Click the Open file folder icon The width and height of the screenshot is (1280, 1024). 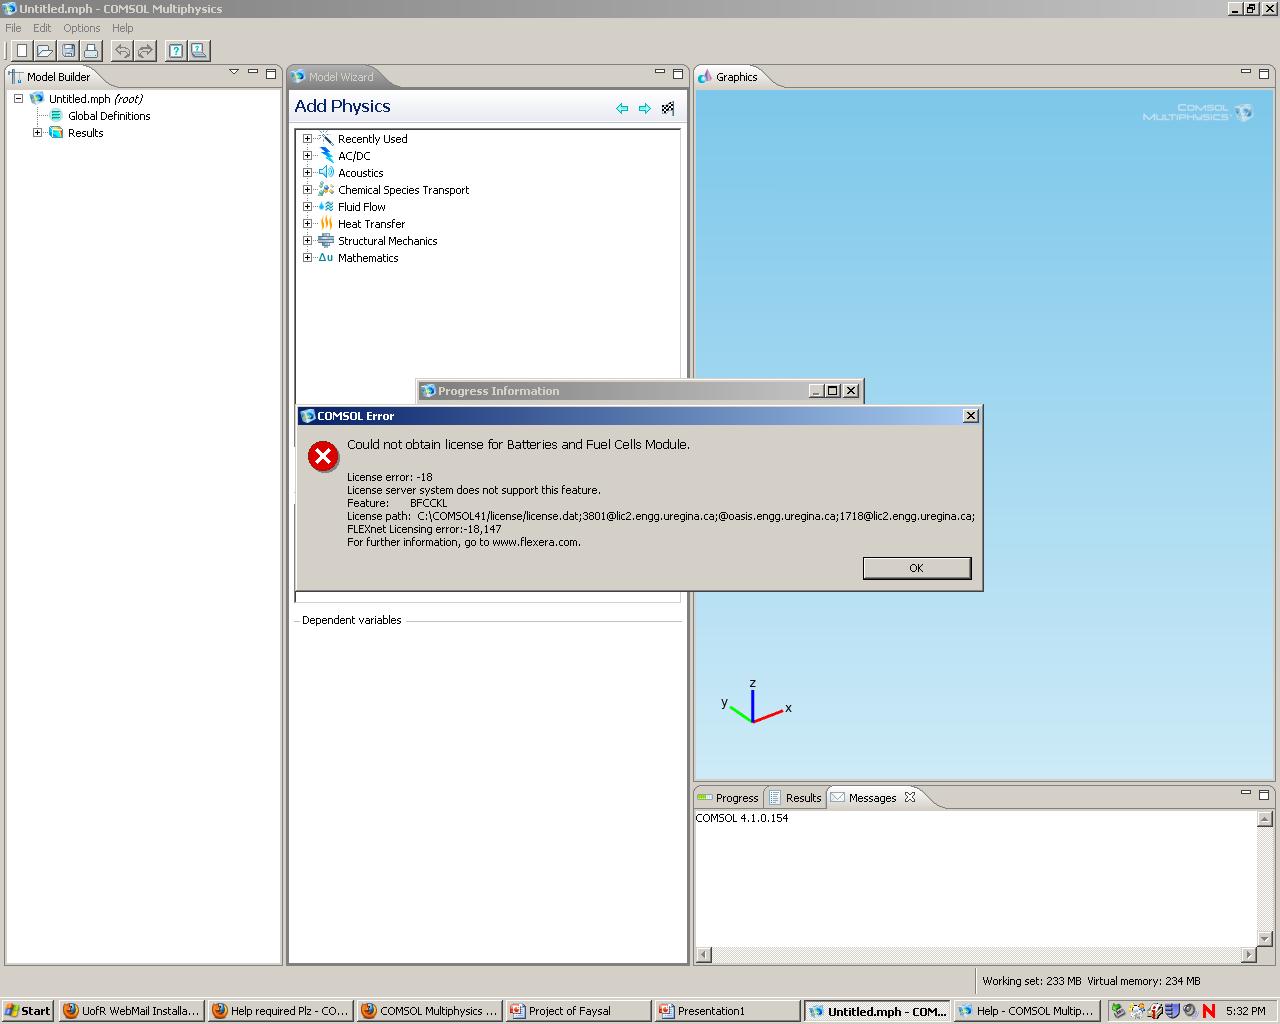click(45, 50)
